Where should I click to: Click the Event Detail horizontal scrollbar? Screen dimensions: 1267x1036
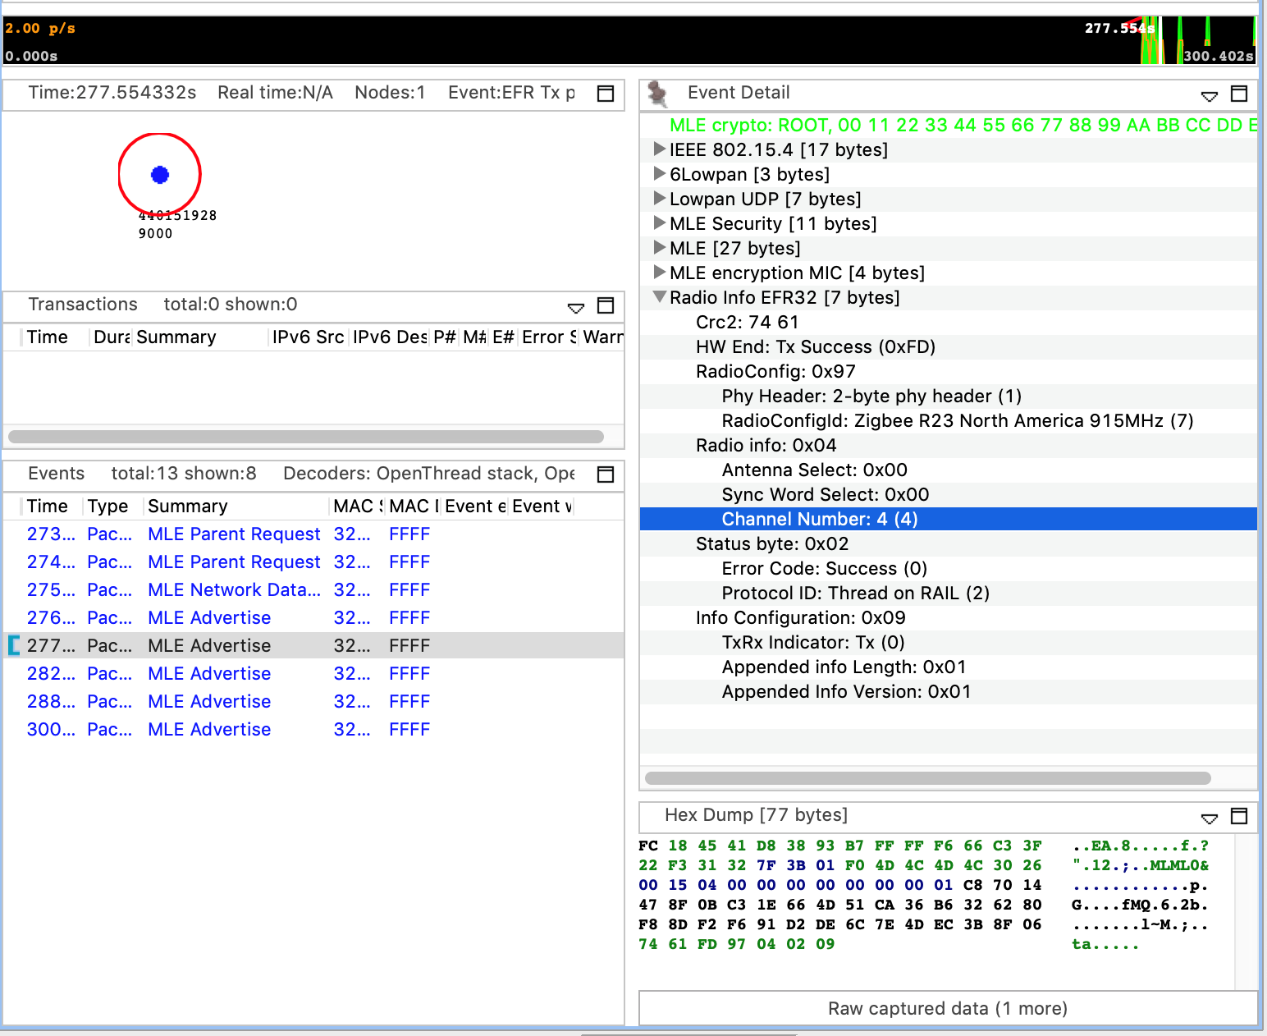[928, 778]
